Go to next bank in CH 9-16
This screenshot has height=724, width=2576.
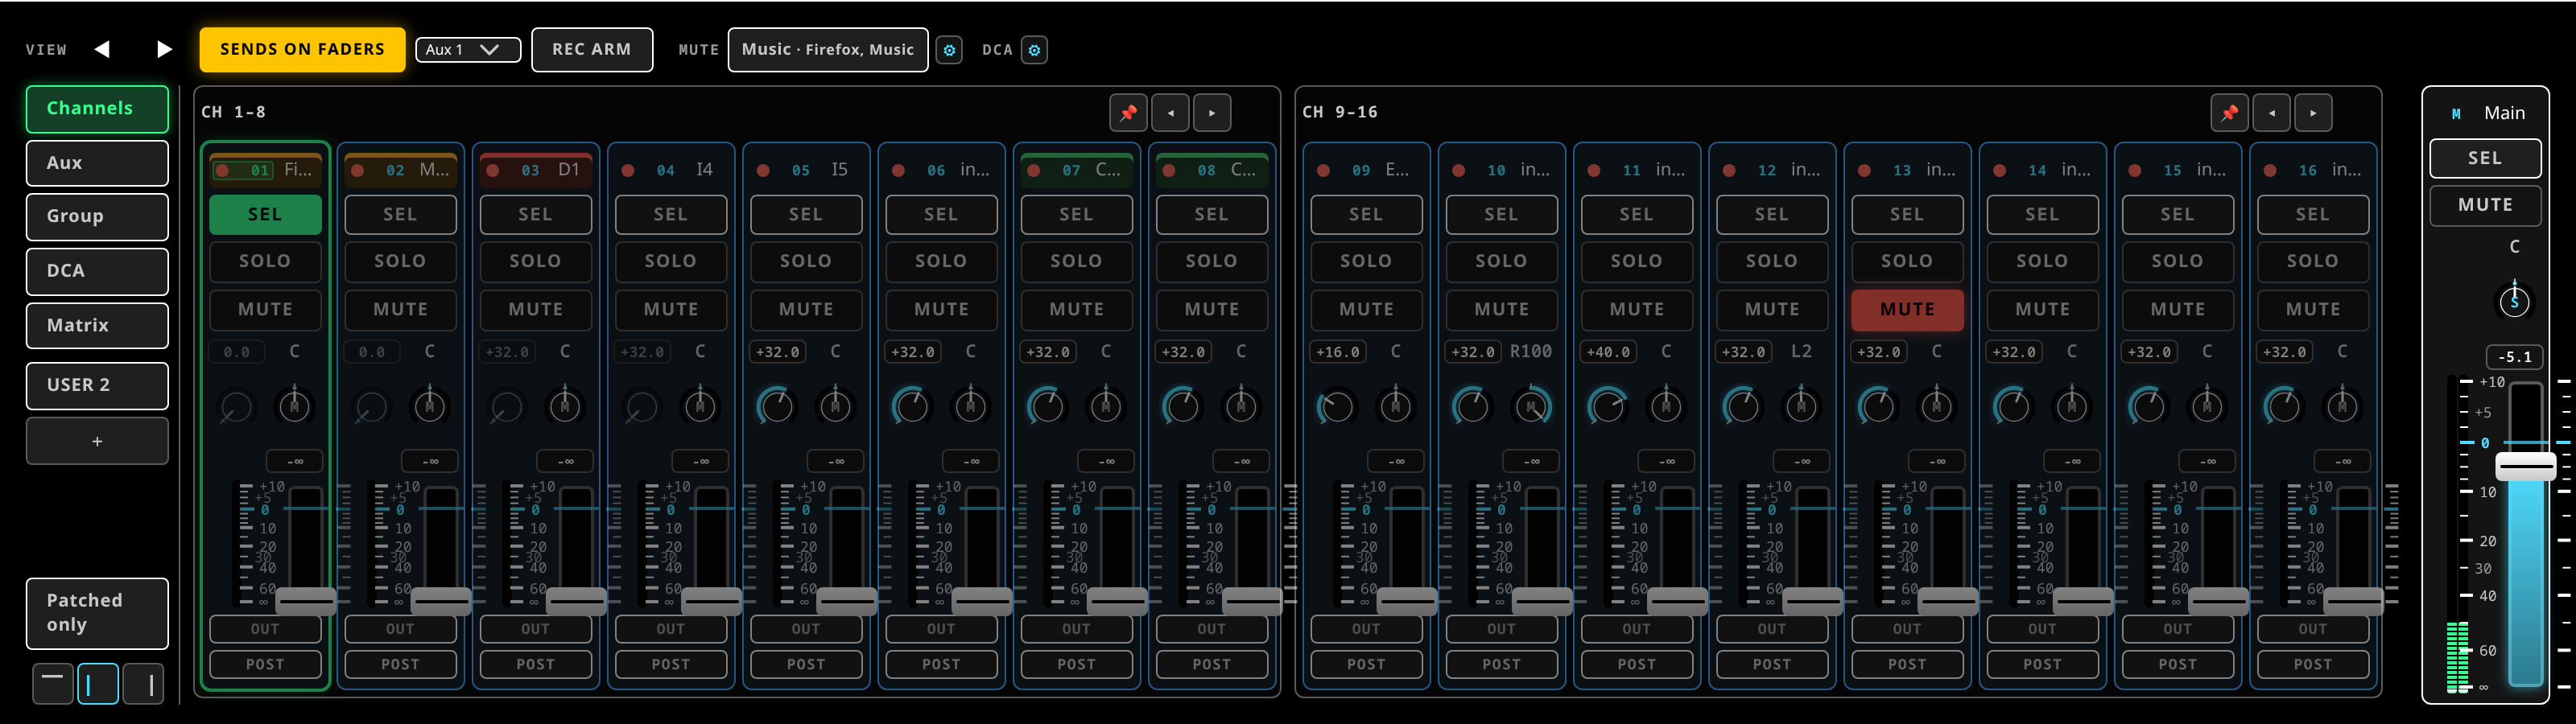(2313, 113)
